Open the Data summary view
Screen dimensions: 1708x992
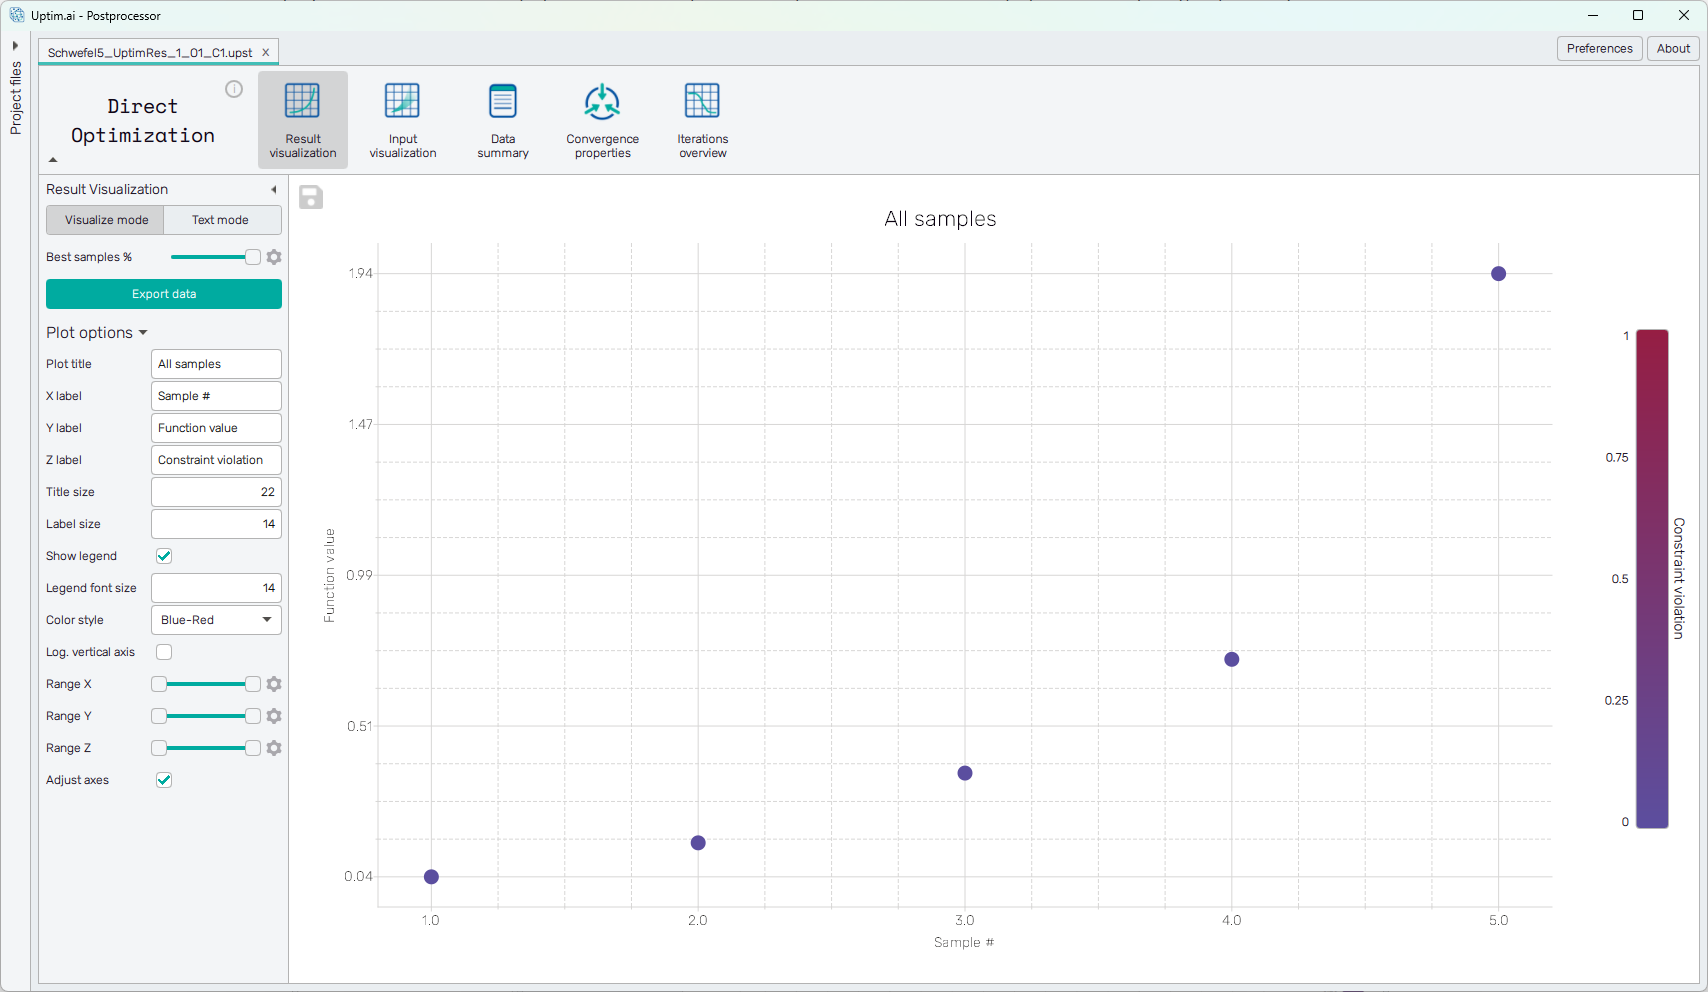click(x=502, y=120)
